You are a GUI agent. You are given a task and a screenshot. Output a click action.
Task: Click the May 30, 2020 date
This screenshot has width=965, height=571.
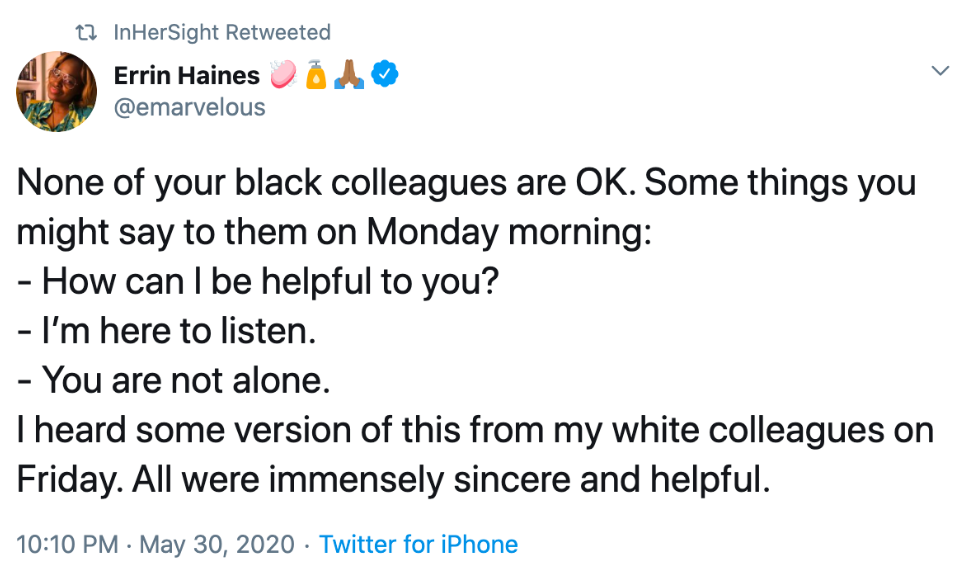pyautogui.click(x=217, y=545)
